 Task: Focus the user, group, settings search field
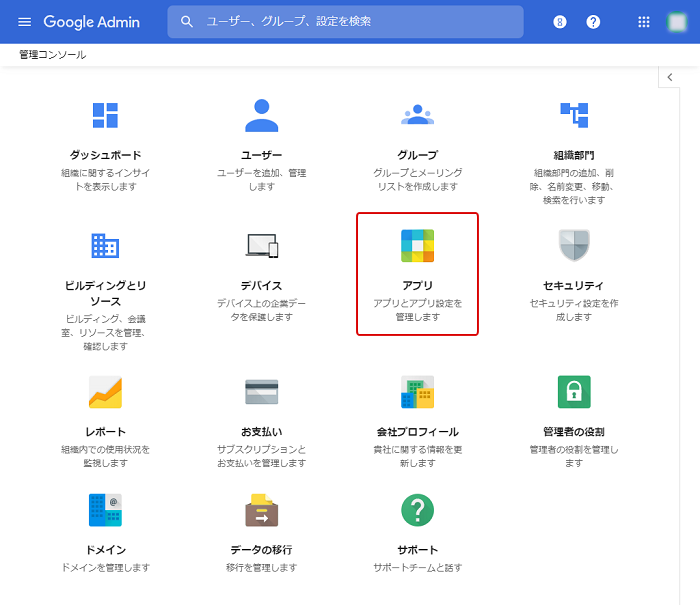(345, 21)
